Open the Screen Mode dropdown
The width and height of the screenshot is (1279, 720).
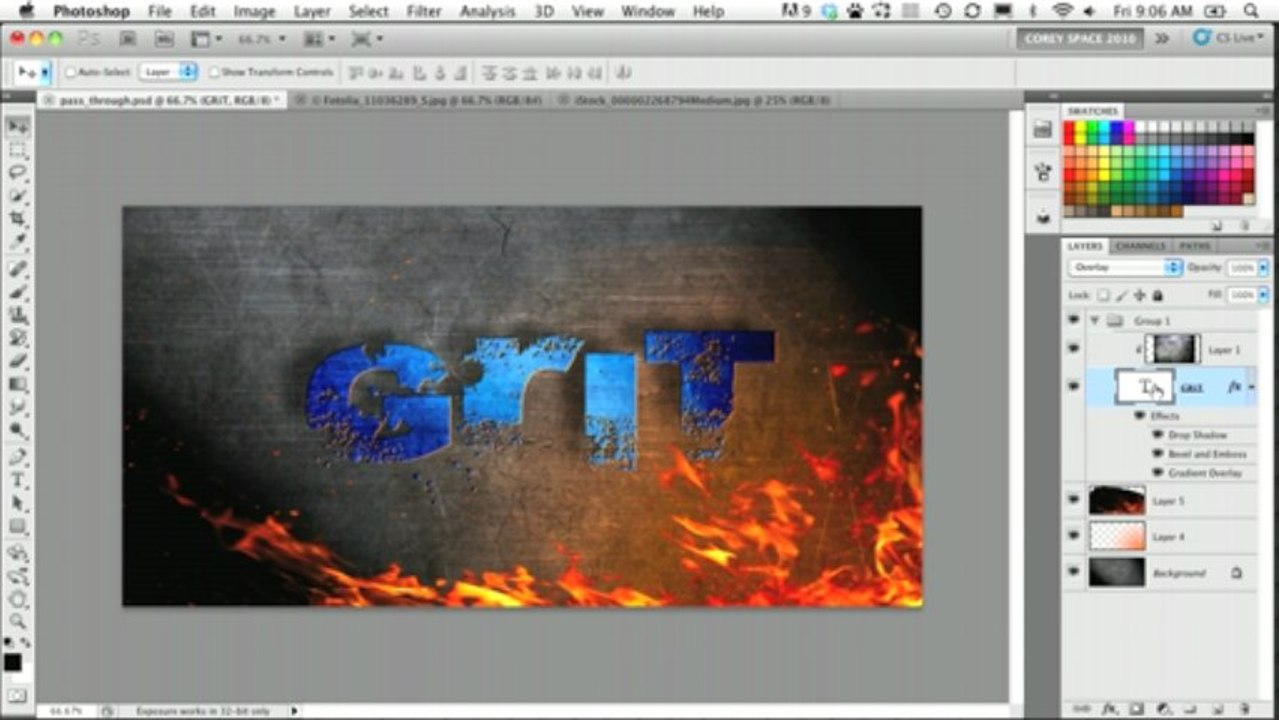[366, 39]
